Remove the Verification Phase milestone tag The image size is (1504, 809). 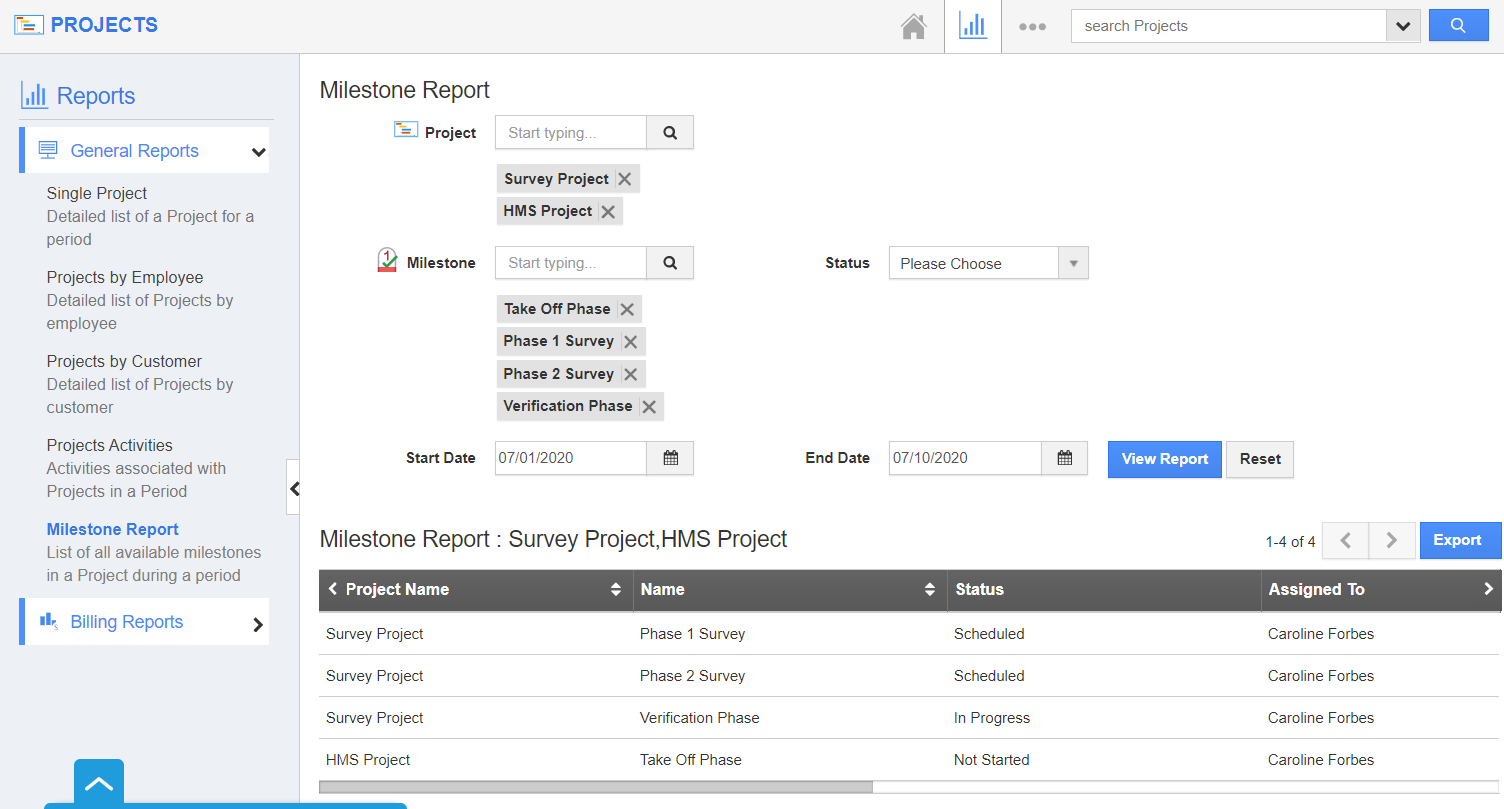(x=649, y=406)
